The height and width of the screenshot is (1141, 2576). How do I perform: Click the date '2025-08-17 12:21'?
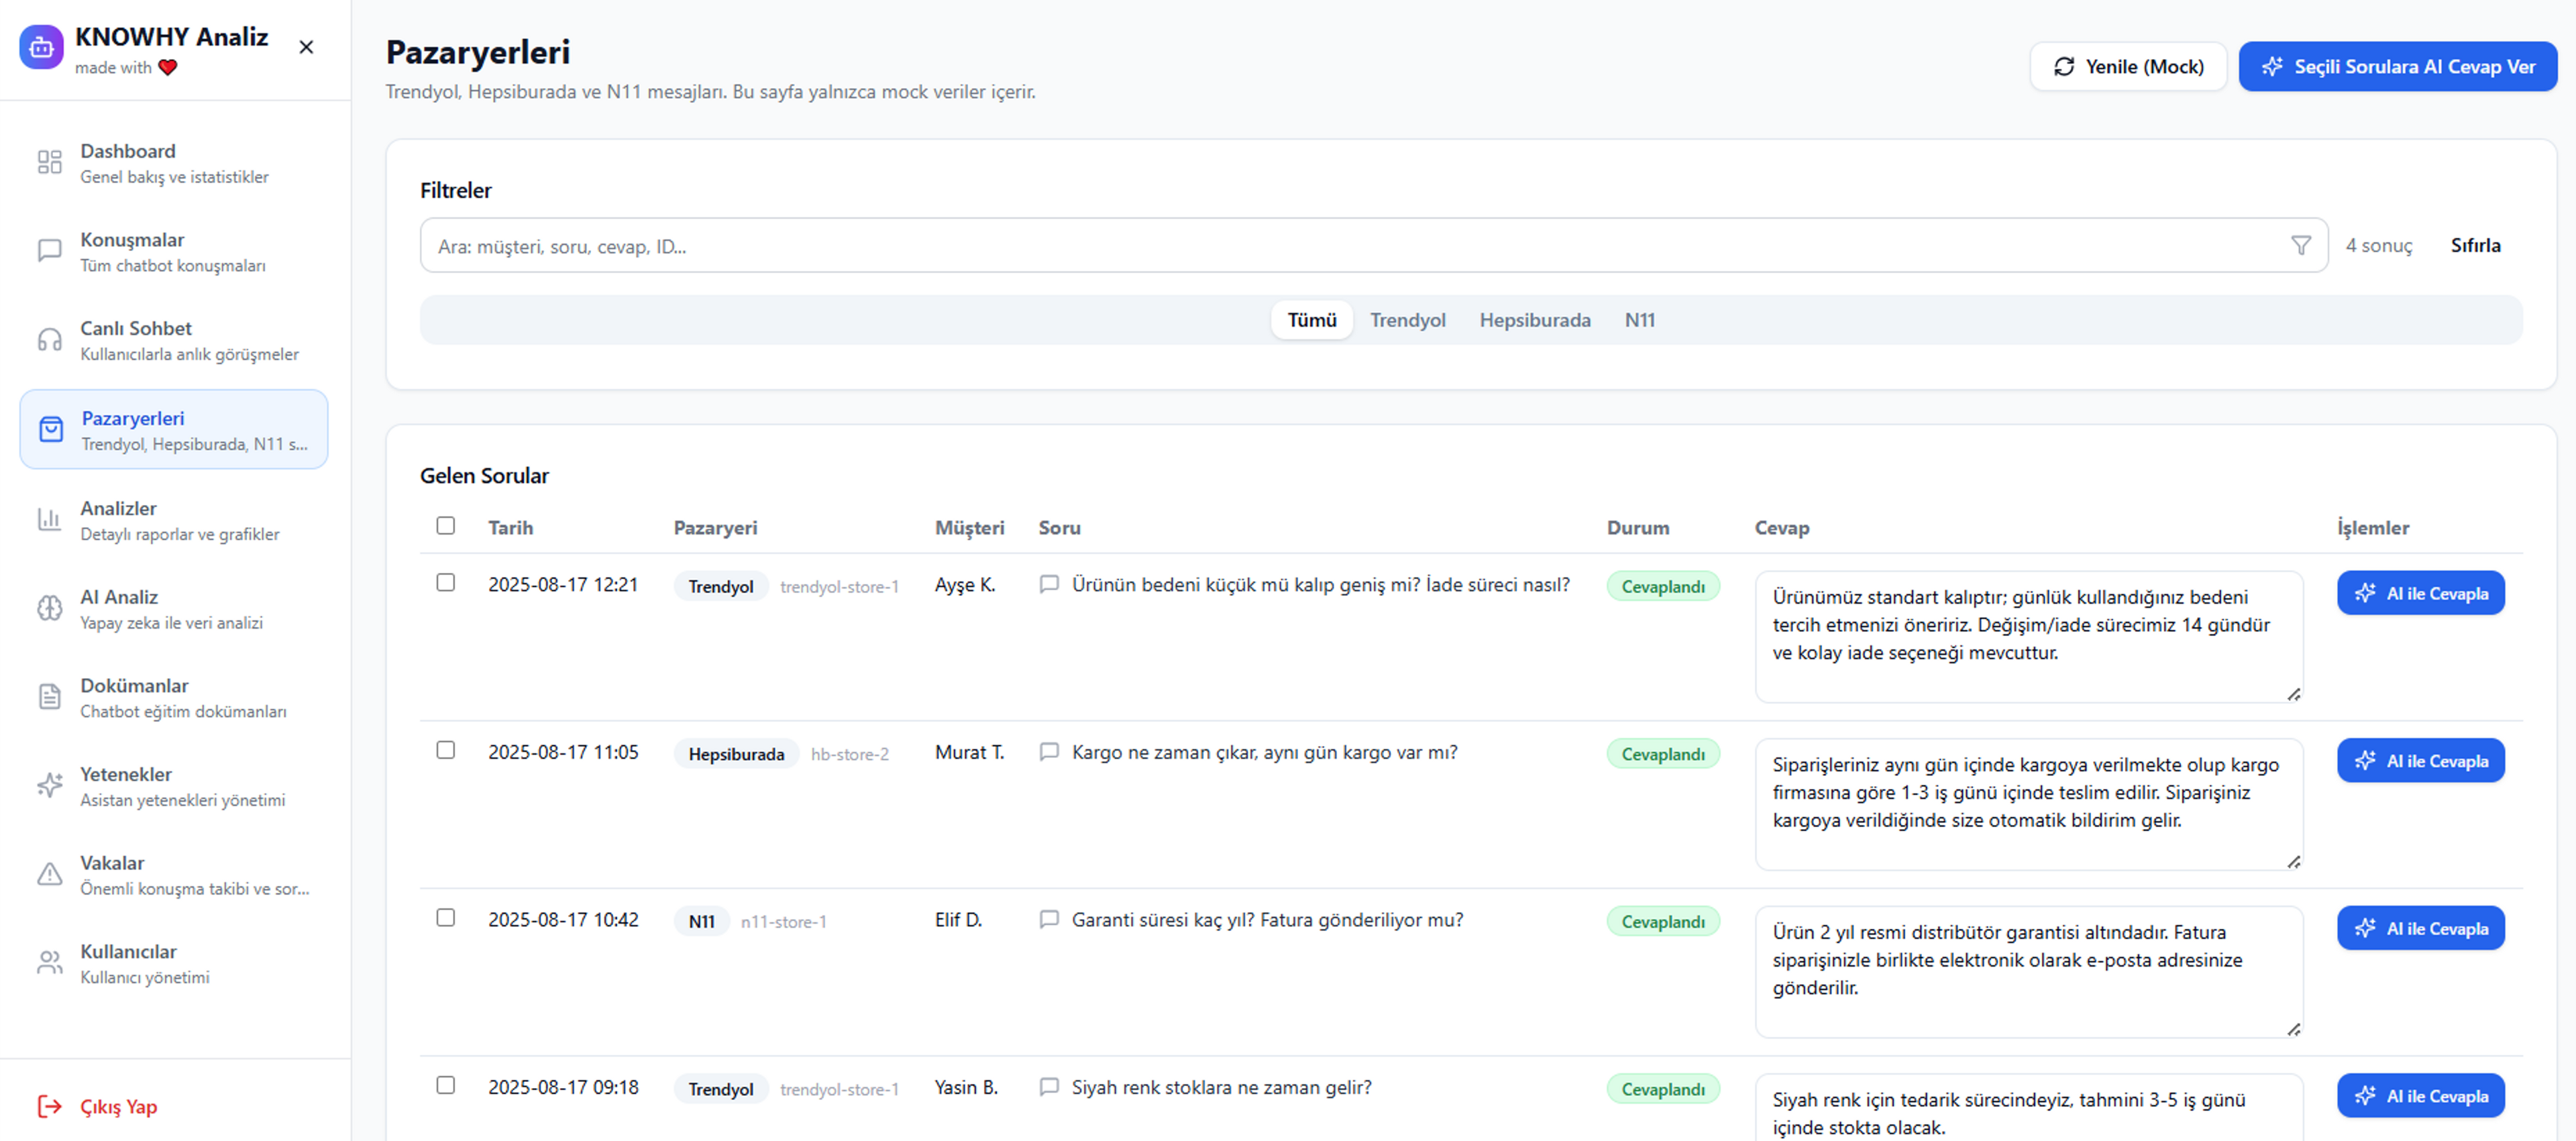(x=562, y=584)
